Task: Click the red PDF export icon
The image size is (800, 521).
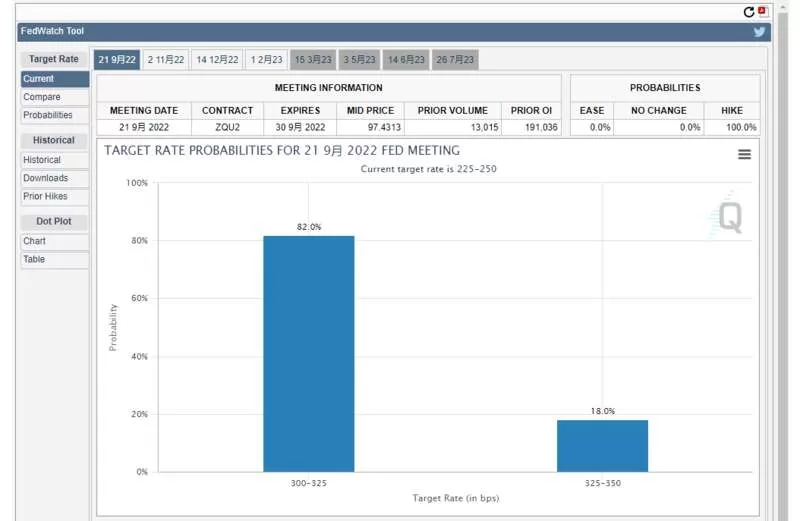Action: pos(763,11)
